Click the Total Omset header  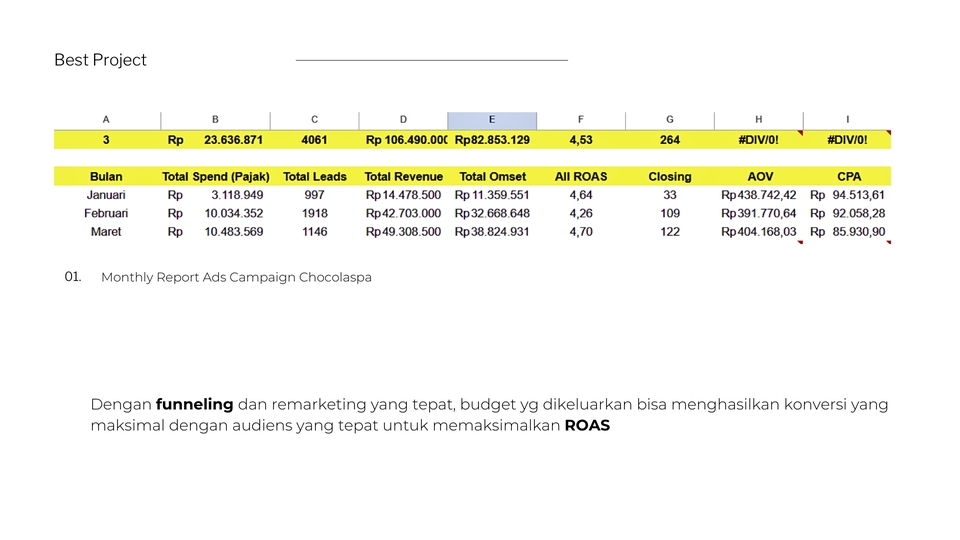(x=493, y=176)
